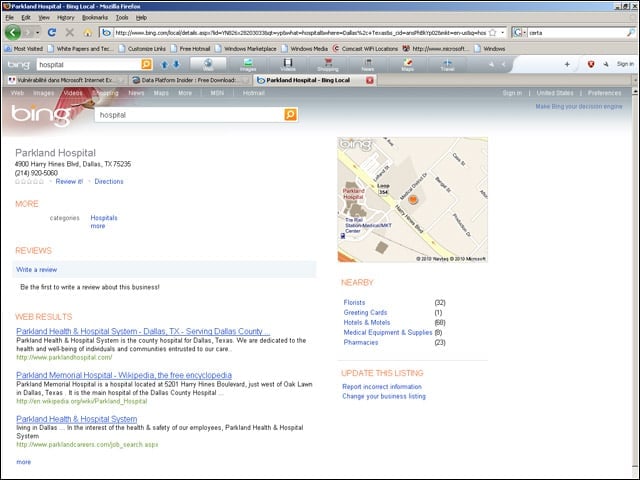Click the Bing toolbar search input

[x=89, y=64]
